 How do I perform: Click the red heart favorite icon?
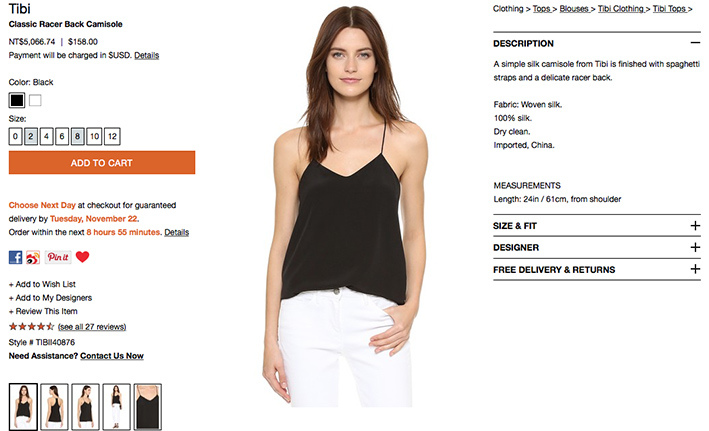tap(82, 257)
